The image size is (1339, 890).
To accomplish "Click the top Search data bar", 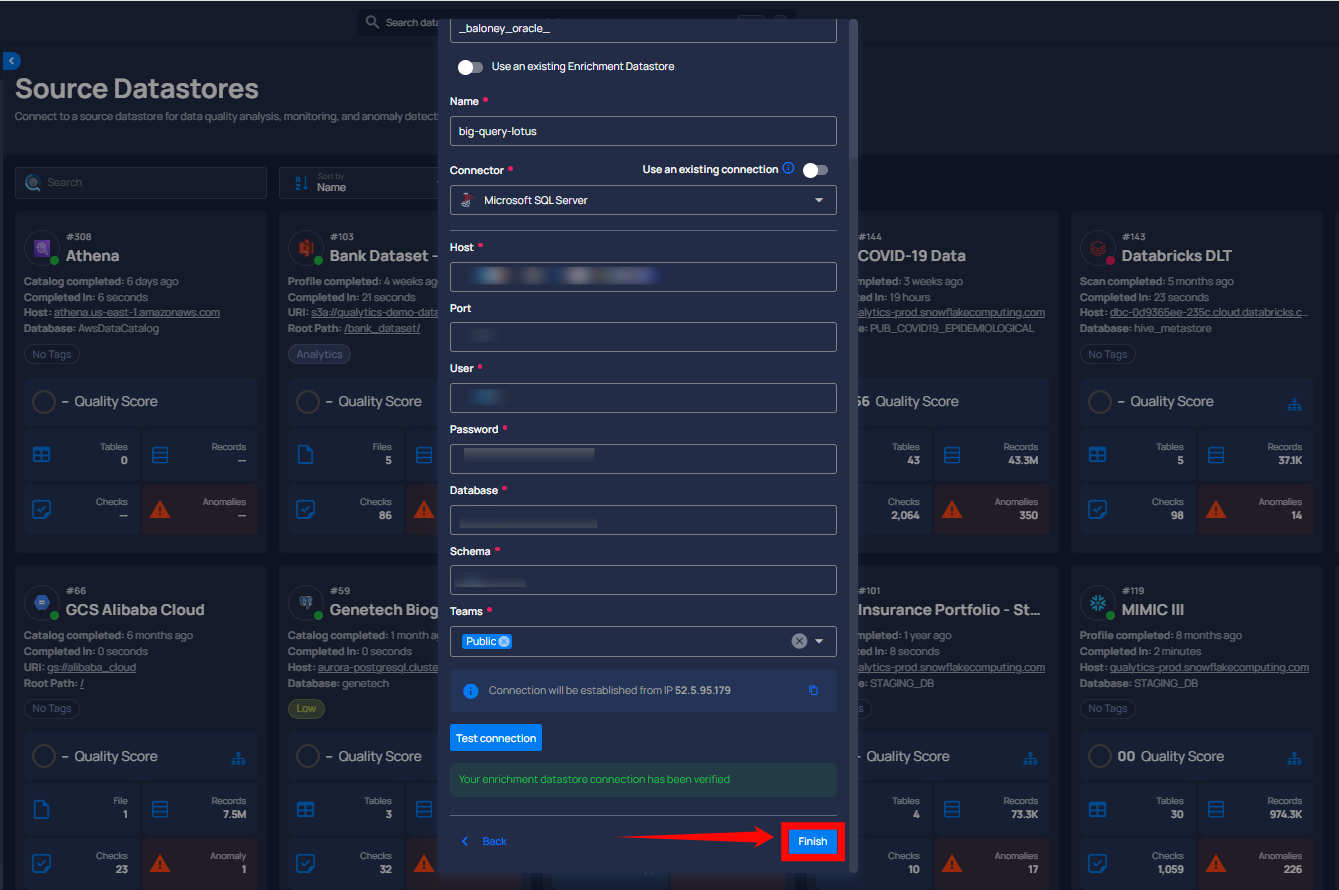I will (x=398, y=22).
